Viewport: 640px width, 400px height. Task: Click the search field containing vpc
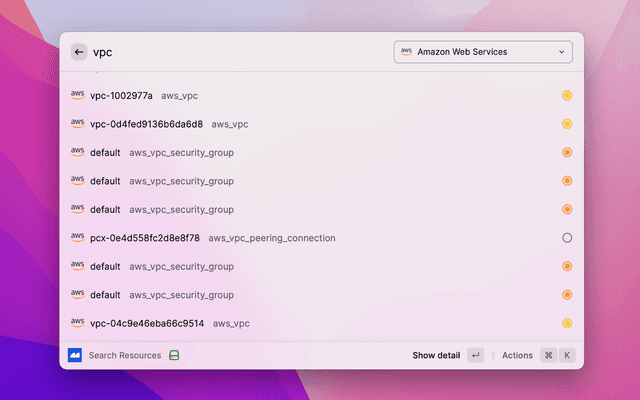[230, 52]
